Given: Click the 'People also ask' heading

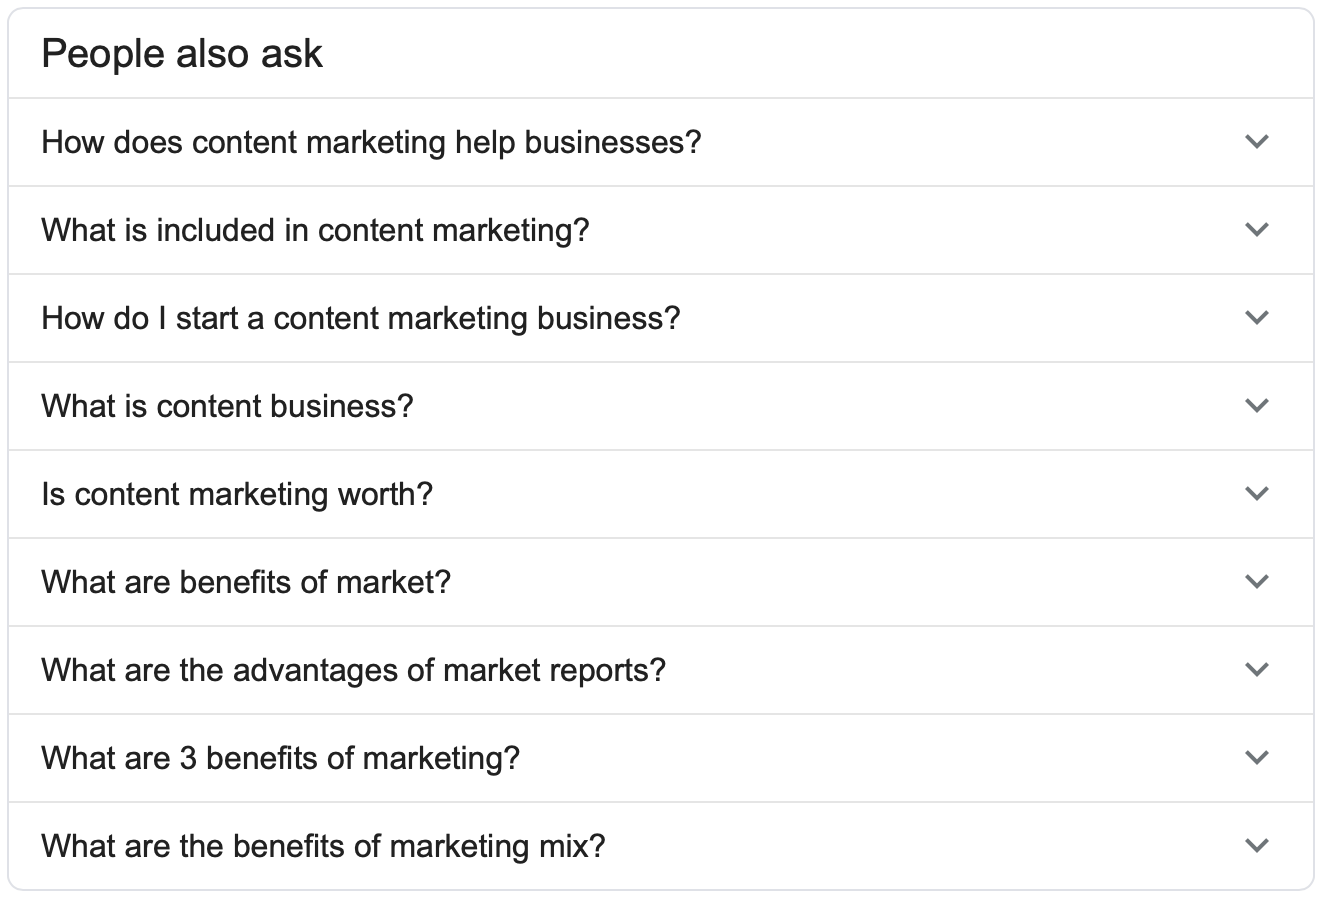Looking at the screenshot, I should [x=182, y=54].
